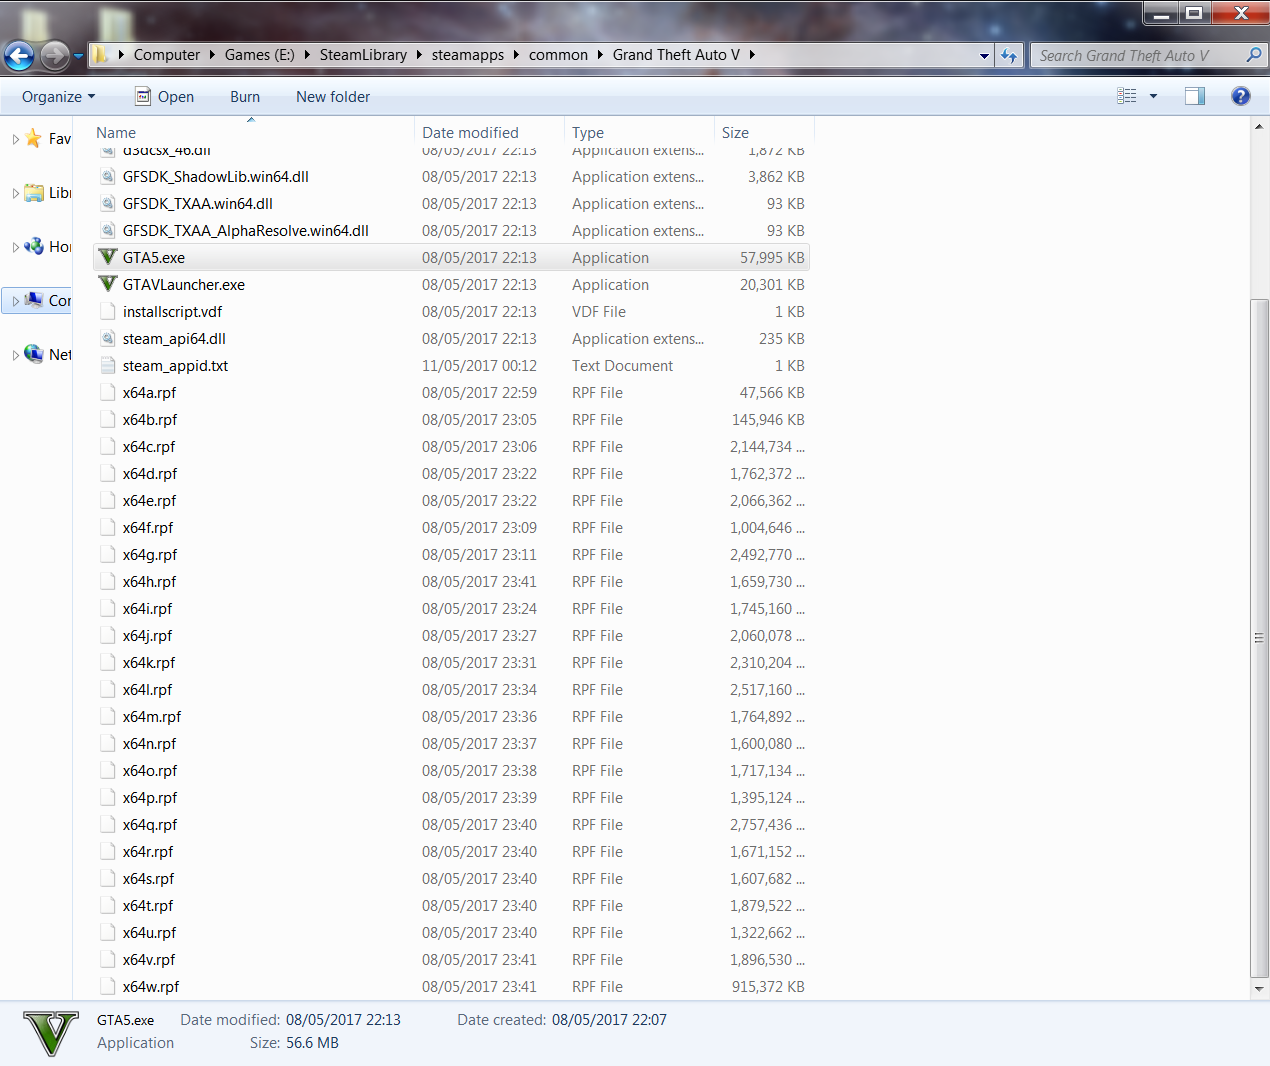Screen dimensions: 1270x1066
Task: Click the blue Help question mark icon
Action: pyautogui.click(x=1241, y=96)
